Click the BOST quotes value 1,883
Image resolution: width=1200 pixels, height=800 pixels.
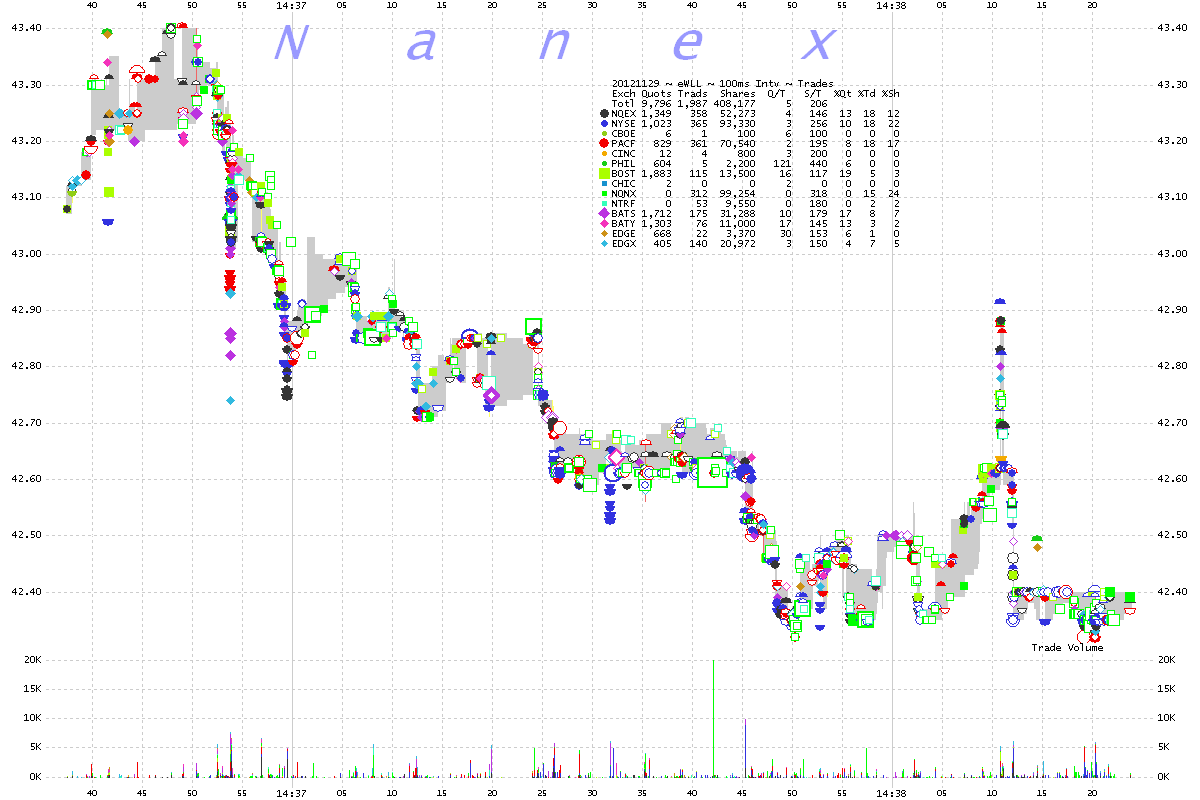[x=656, y=174]
